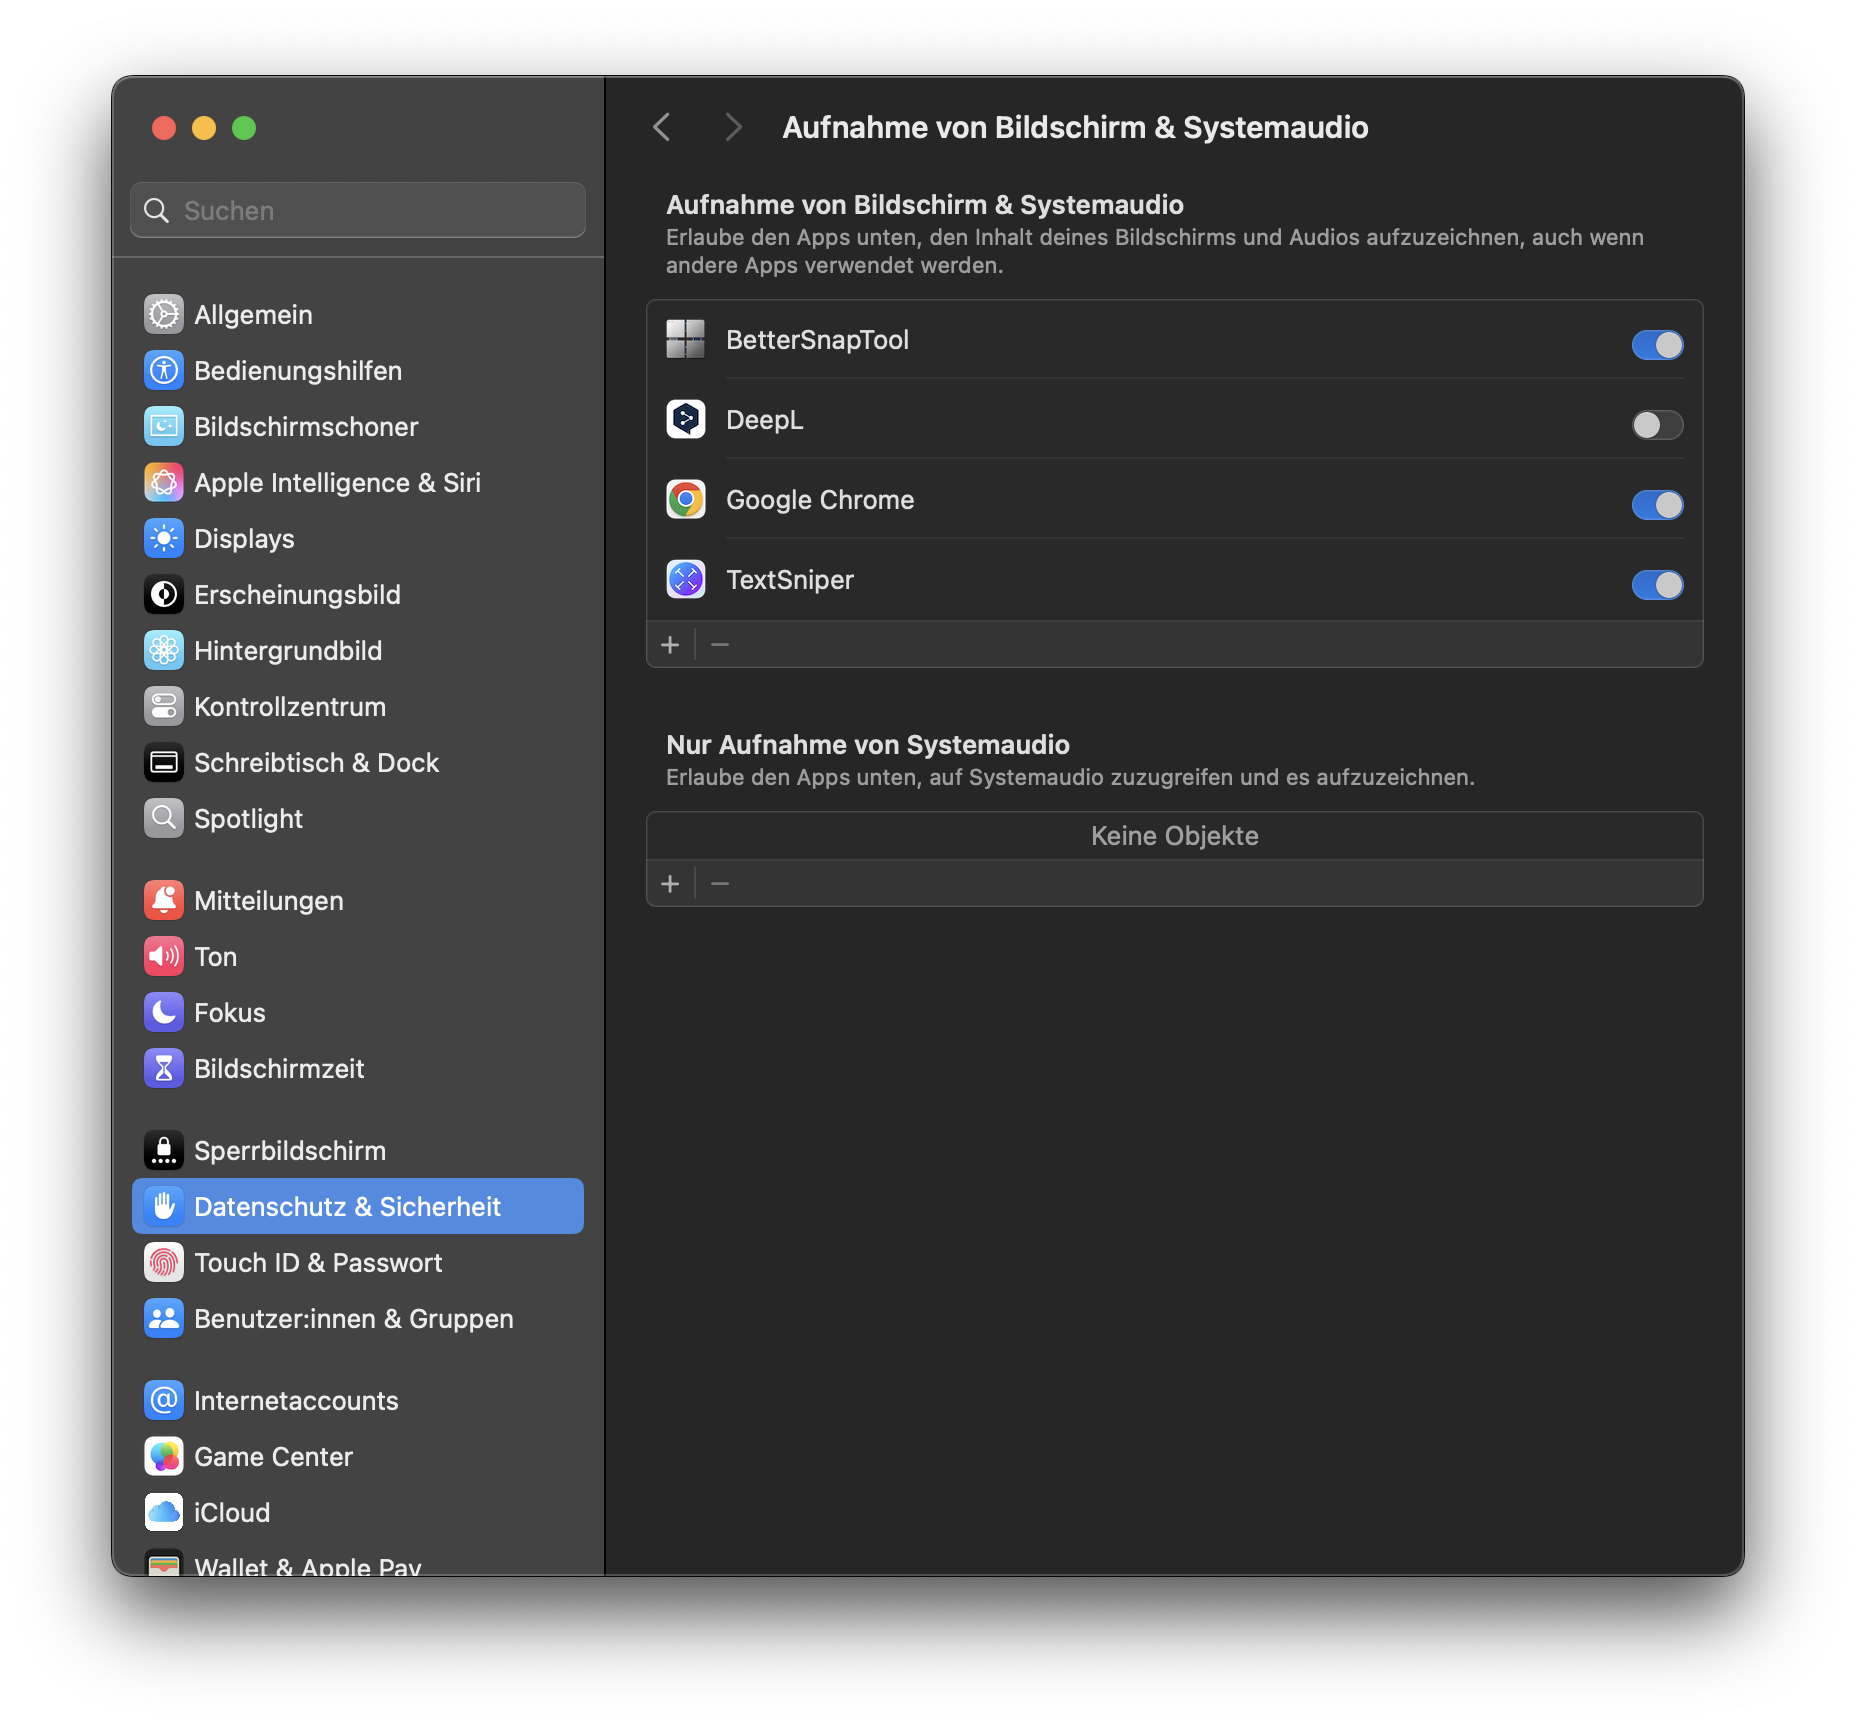The height and width of the screenshot is (1724, 1856).
Task: Open the Game Center settings icon
Action: 163,1456
